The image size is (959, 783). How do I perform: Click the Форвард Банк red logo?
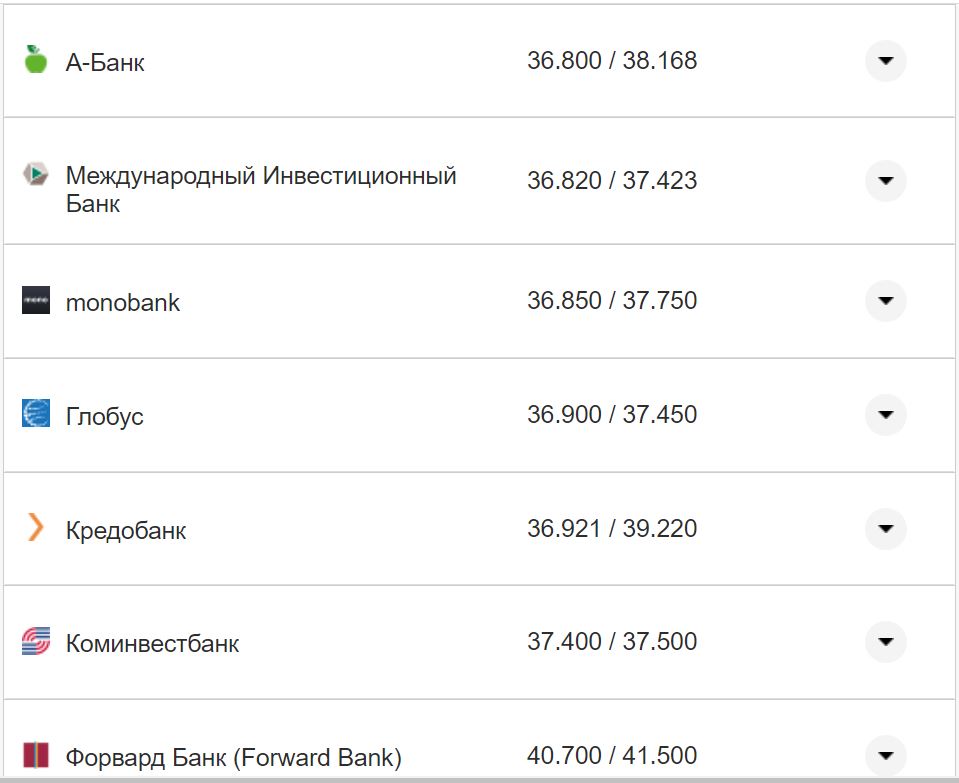[x=32, y=755]
